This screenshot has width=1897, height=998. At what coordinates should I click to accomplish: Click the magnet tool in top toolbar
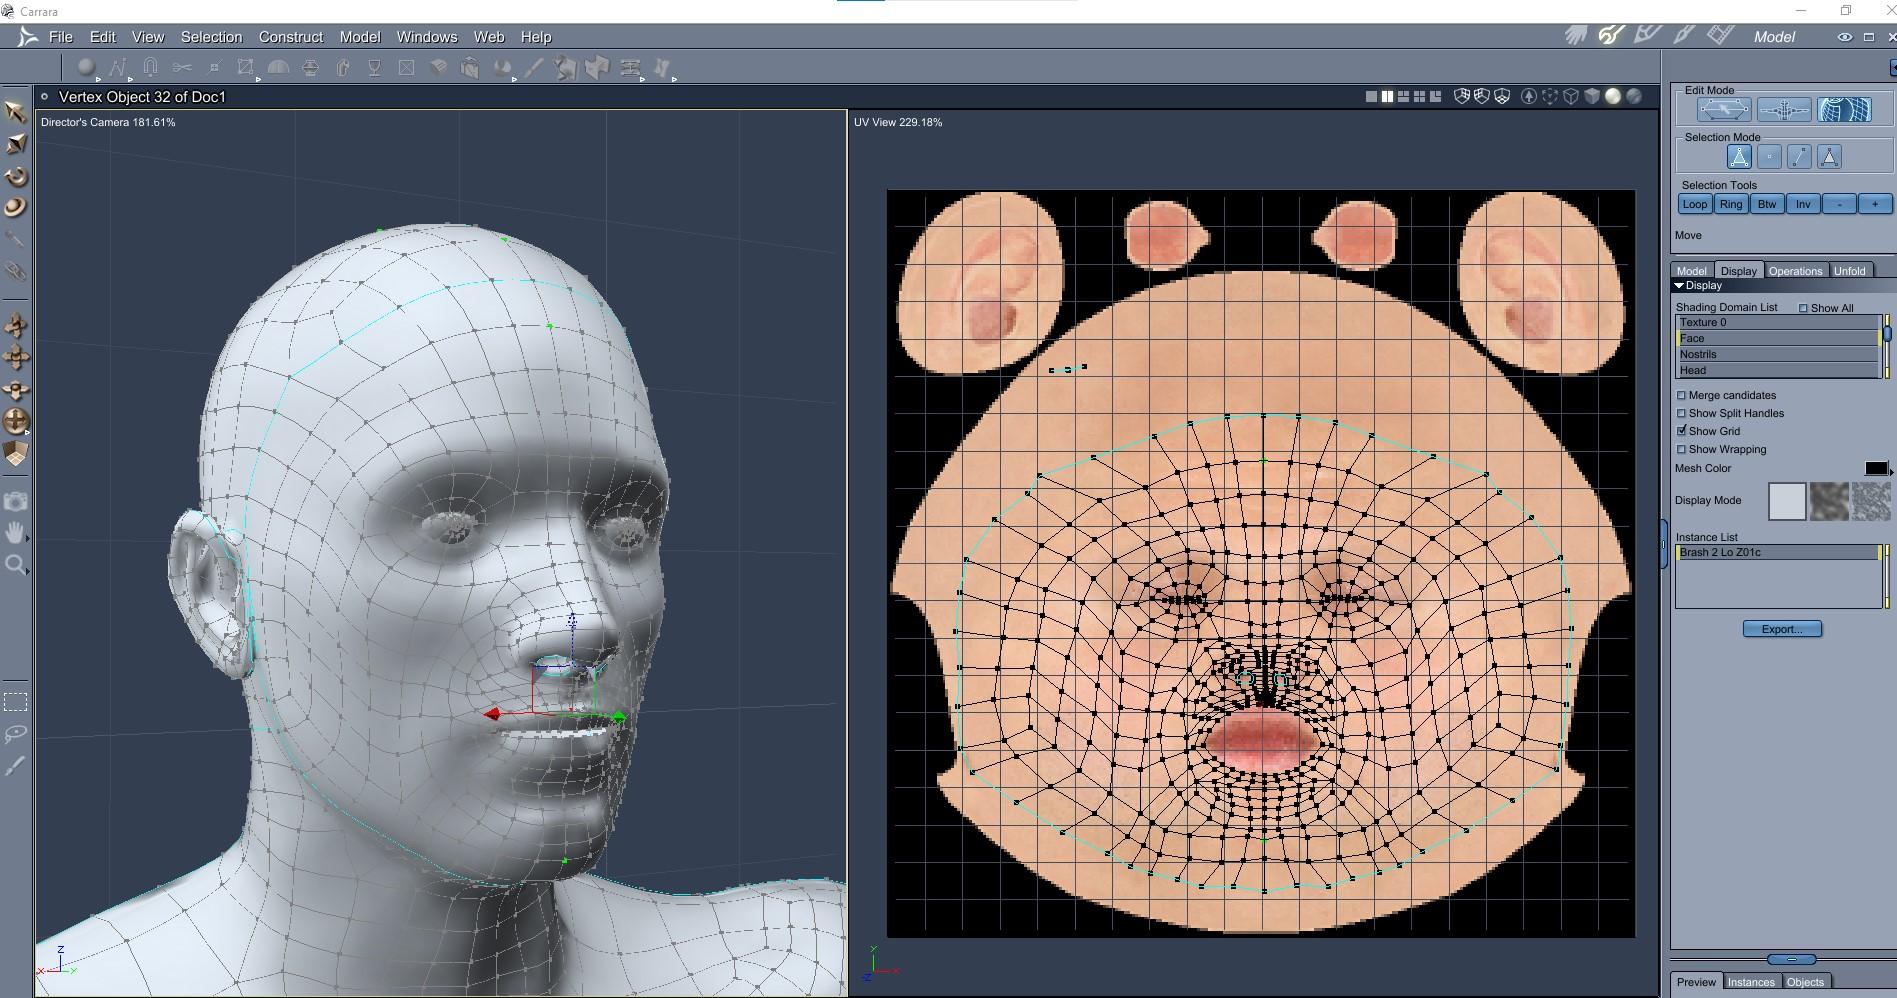pyautogui.click(x=150, y=68)
